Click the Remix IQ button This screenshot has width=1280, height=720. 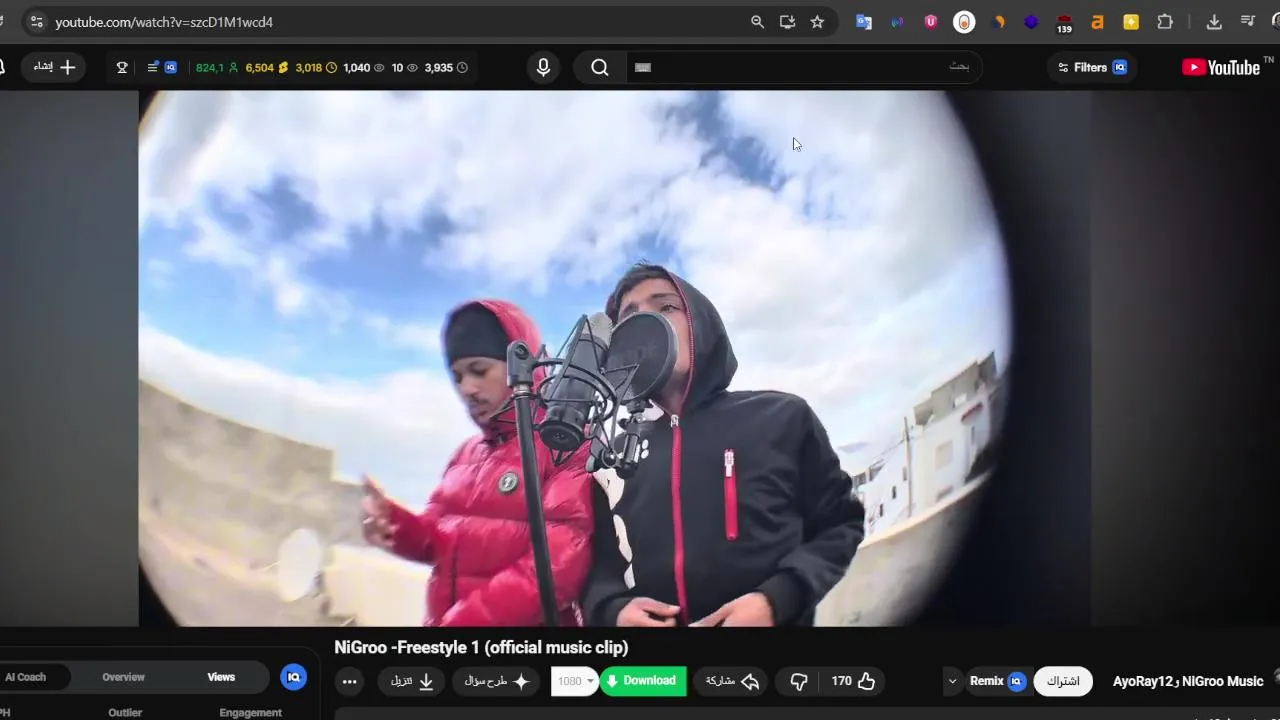997,681
